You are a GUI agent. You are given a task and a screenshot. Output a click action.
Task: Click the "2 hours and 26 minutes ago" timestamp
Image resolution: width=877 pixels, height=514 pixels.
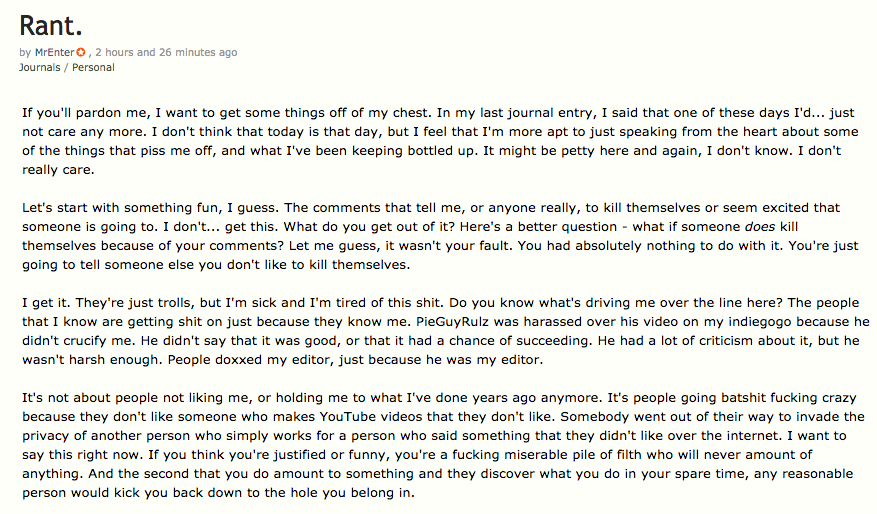click(166, 52)
